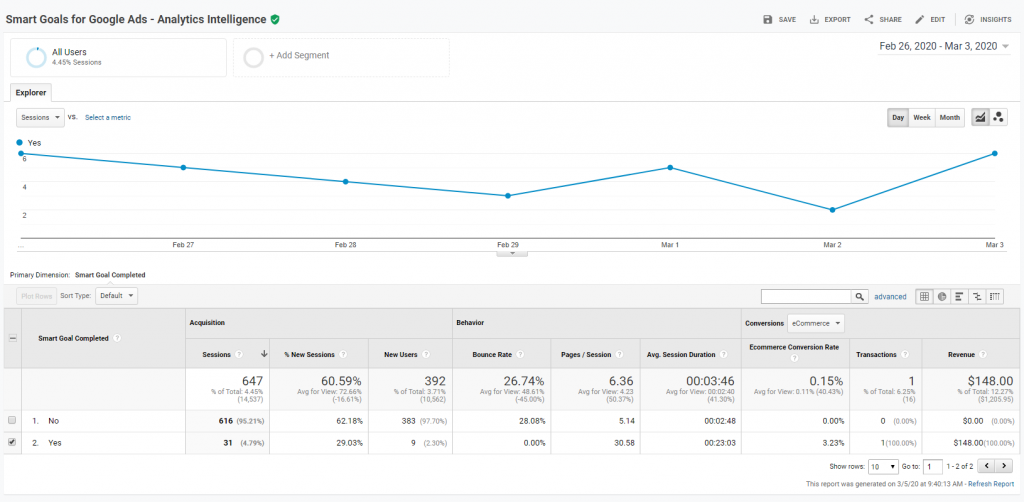Screen dimensions: 1024x502
Task: Open the date range picker dropdown
Action: click(x=944, y=46)
